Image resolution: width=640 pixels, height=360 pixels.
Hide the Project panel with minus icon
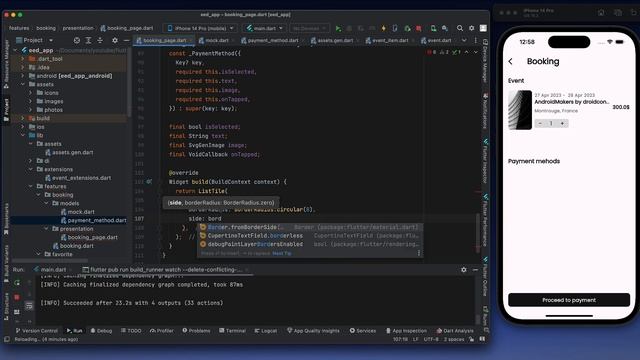[x=126, y=40]
